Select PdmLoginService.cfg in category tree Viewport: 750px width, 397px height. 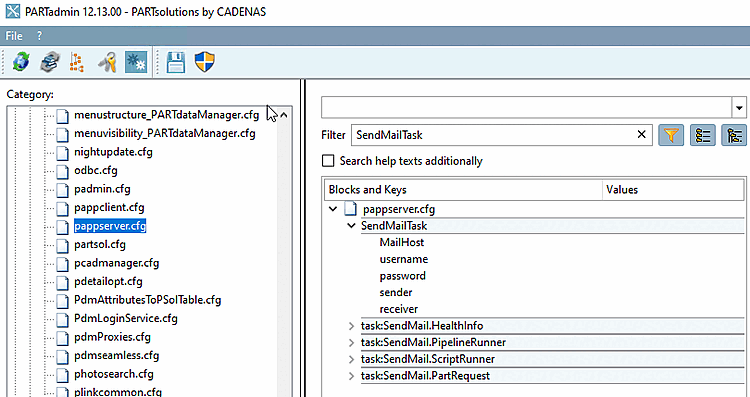coord(126,319)
